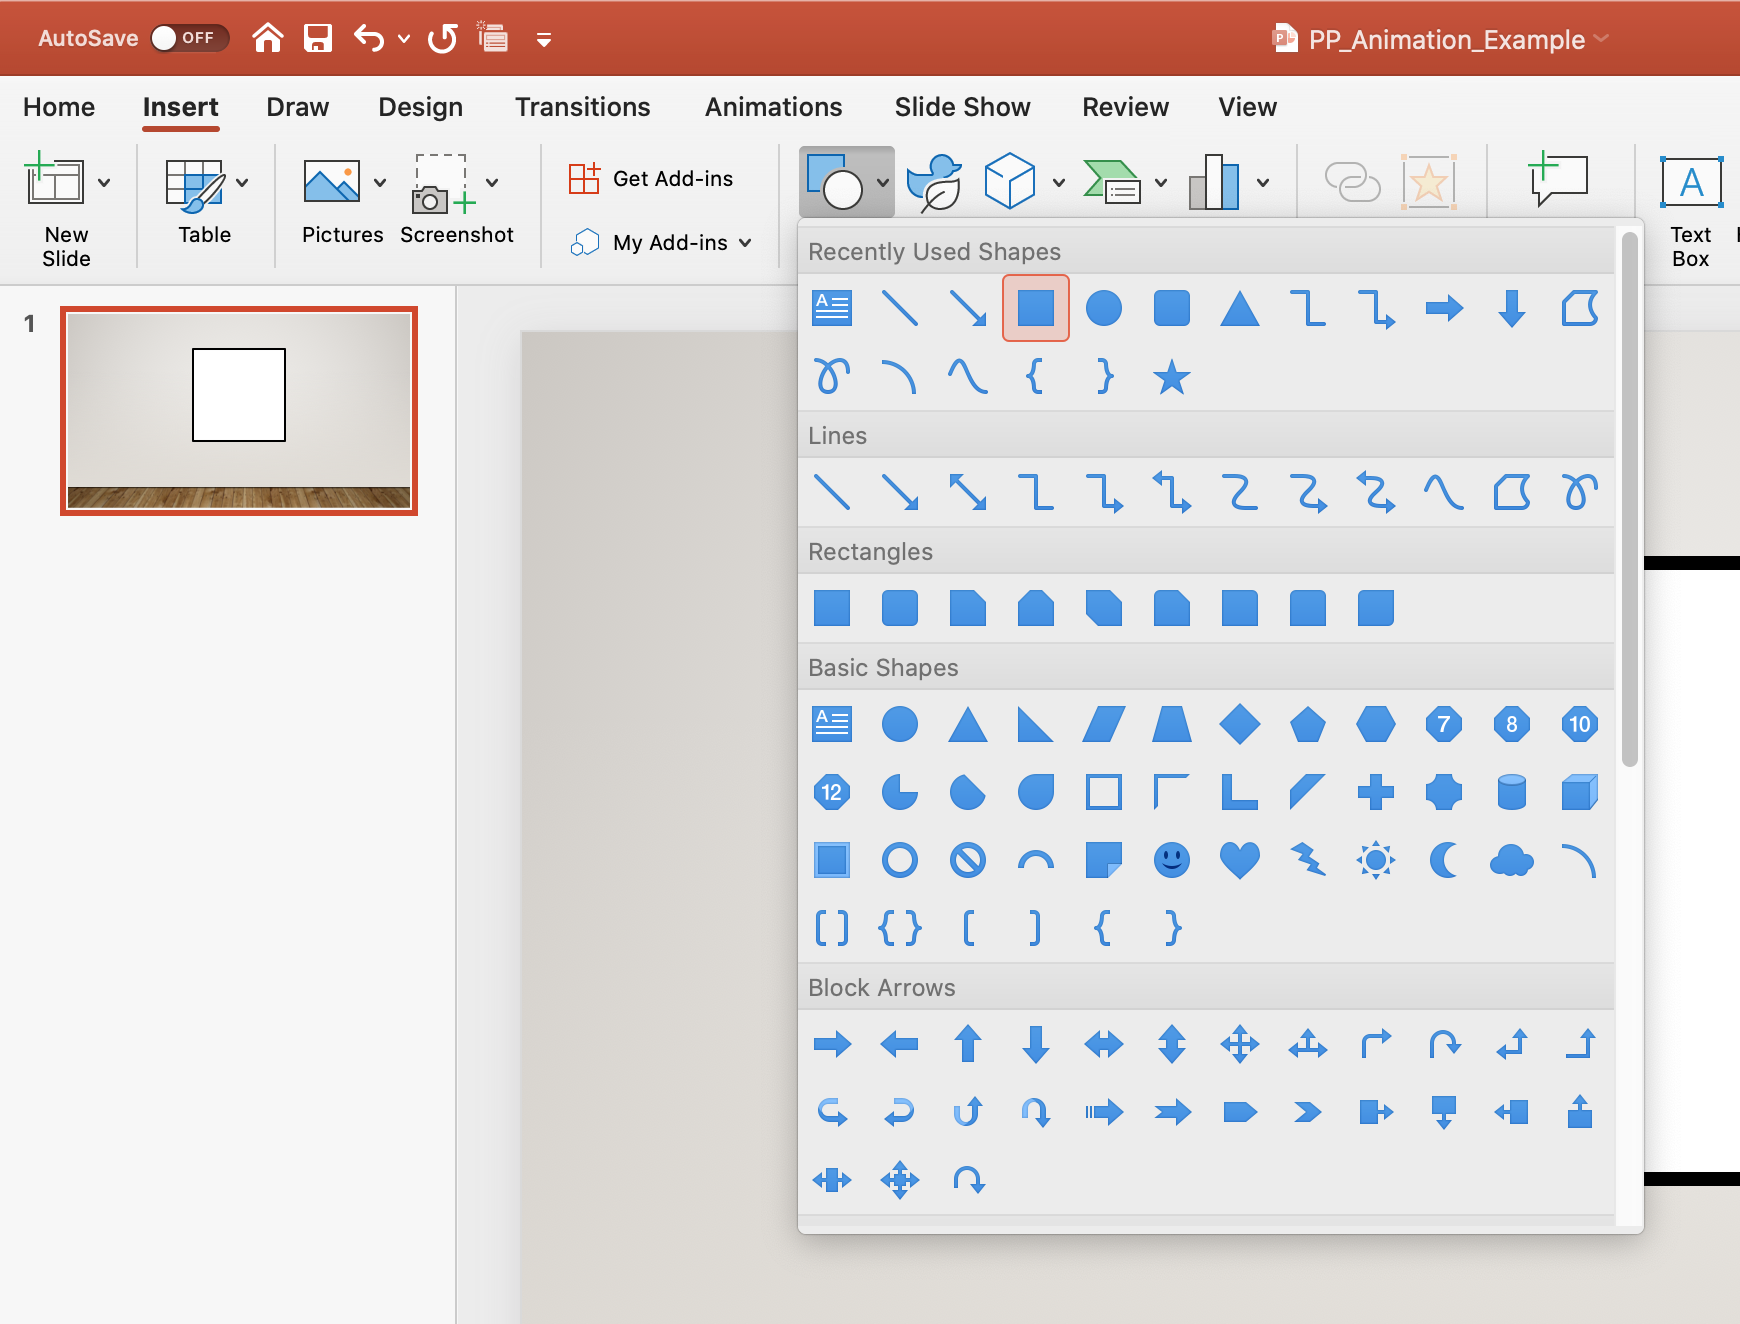Select the smiley face shape
The height and width of the screenshot is (1324, 1740).
point(1171,860)
